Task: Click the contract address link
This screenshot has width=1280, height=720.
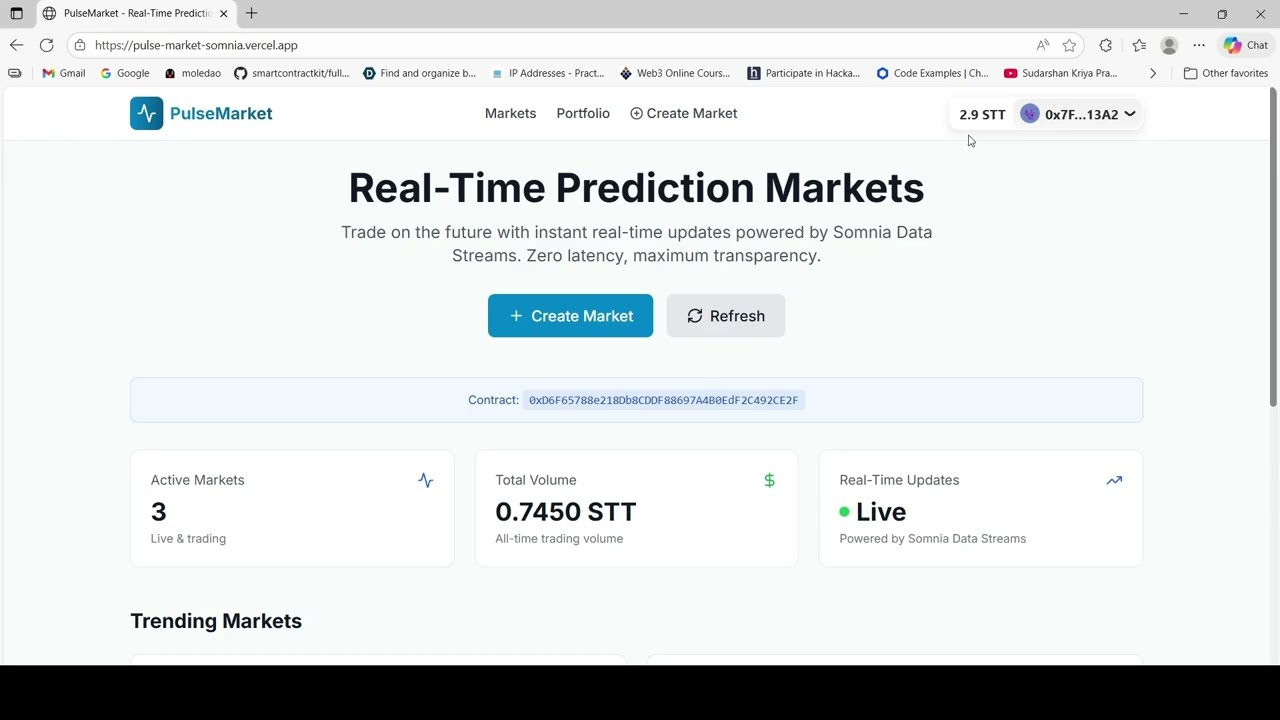Action: coord(663,400)
